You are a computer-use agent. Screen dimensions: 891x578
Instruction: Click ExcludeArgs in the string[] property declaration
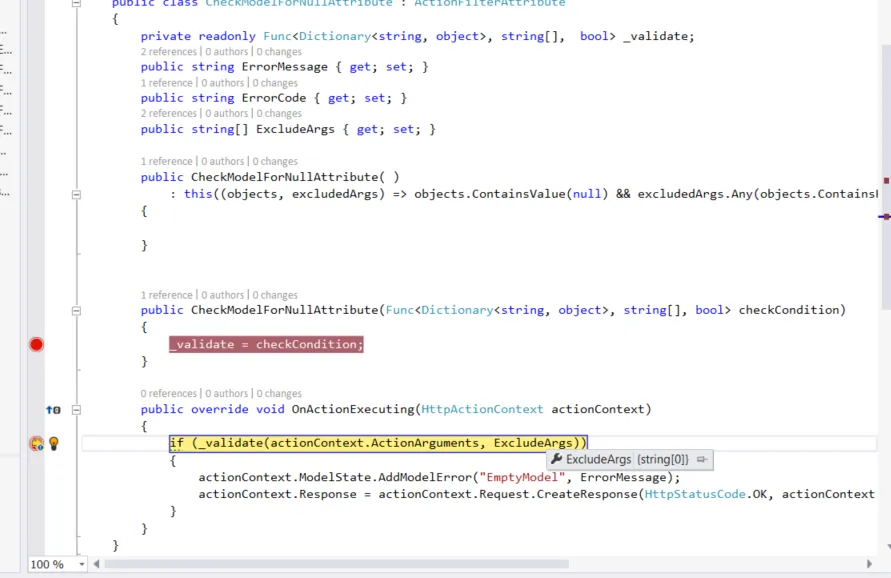pyautogui.click(x=295, y=129)
